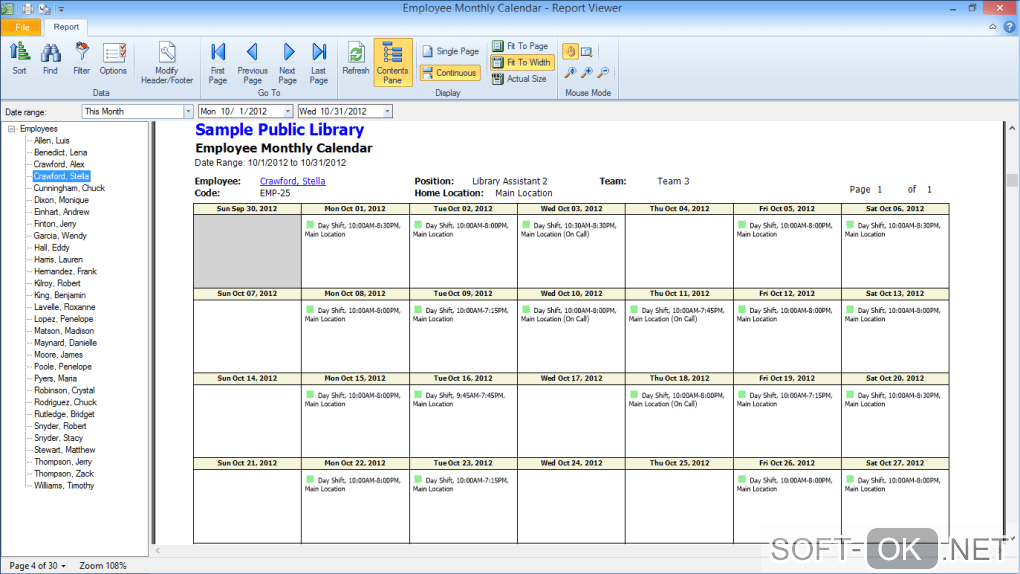Open the start date picker dropdown
The width and height of the screenshot is (1020, 574).
288,111
